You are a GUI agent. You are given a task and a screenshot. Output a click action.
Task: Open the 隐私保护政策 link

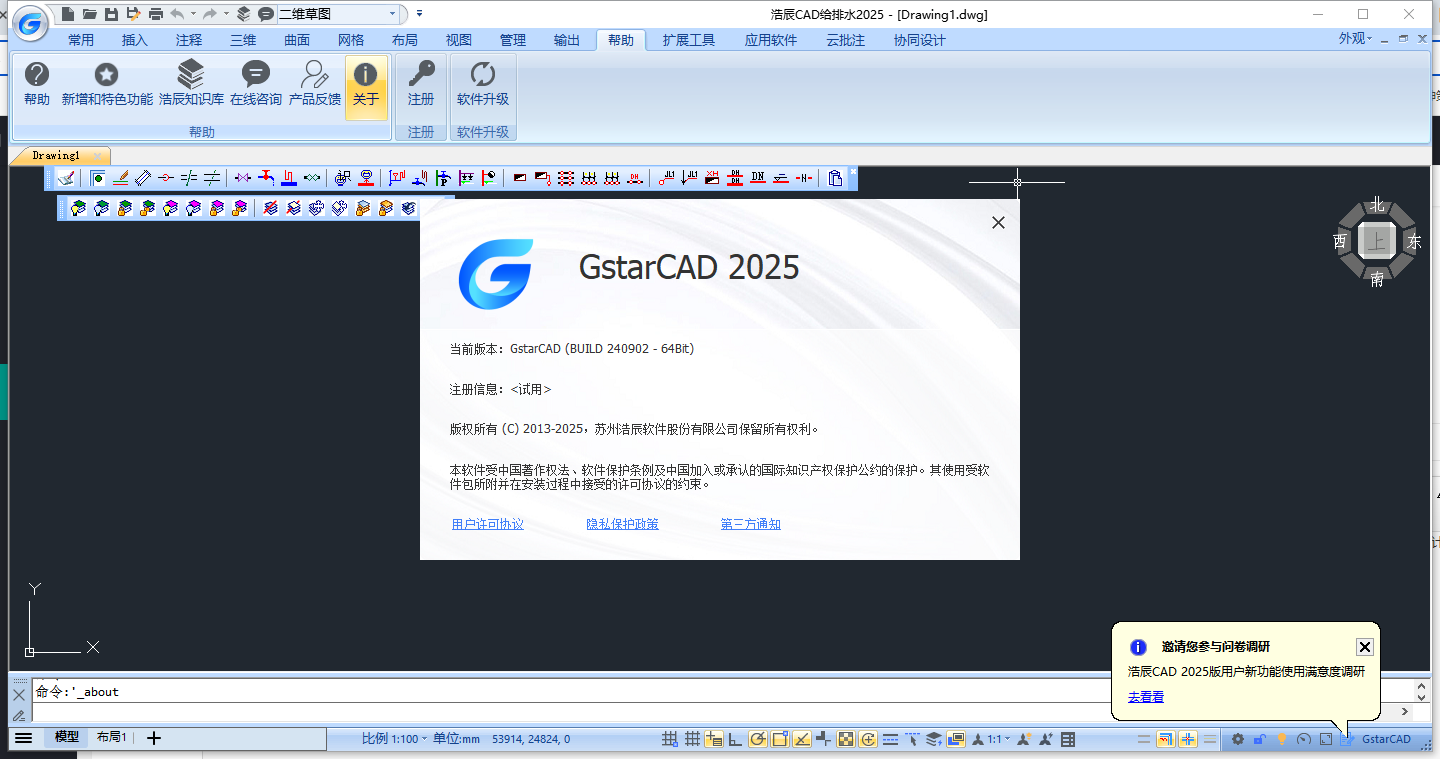click(622, 524)
